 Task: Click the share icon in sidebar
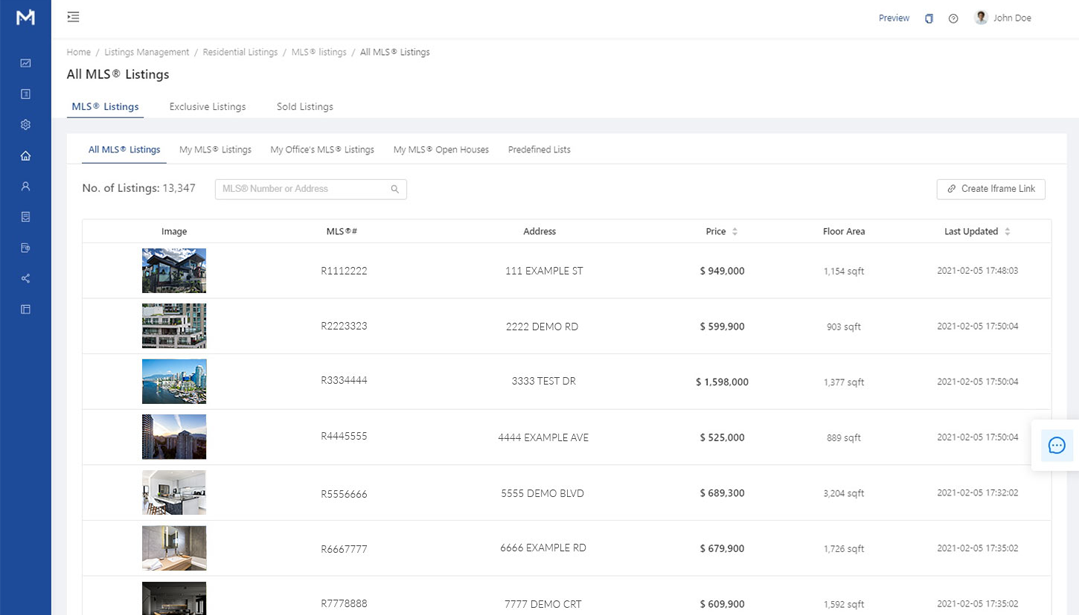pyautogui.click(x=26, y=279)
